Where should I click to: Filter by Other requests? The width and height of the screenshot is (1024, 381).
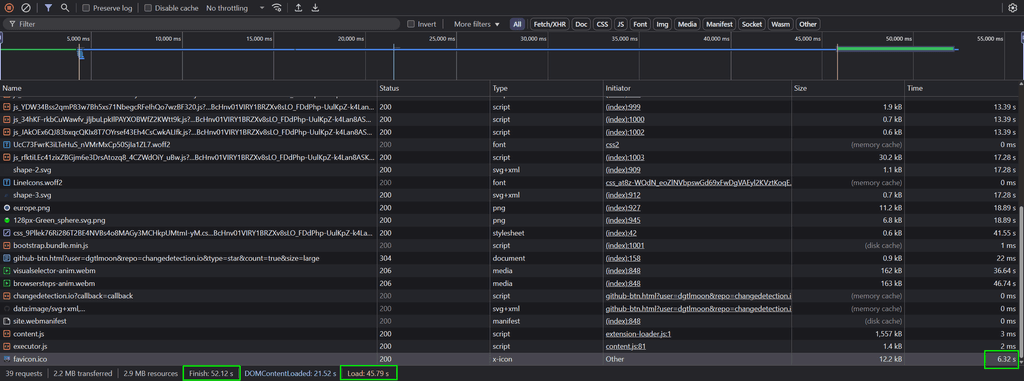(x=808, y=24)
